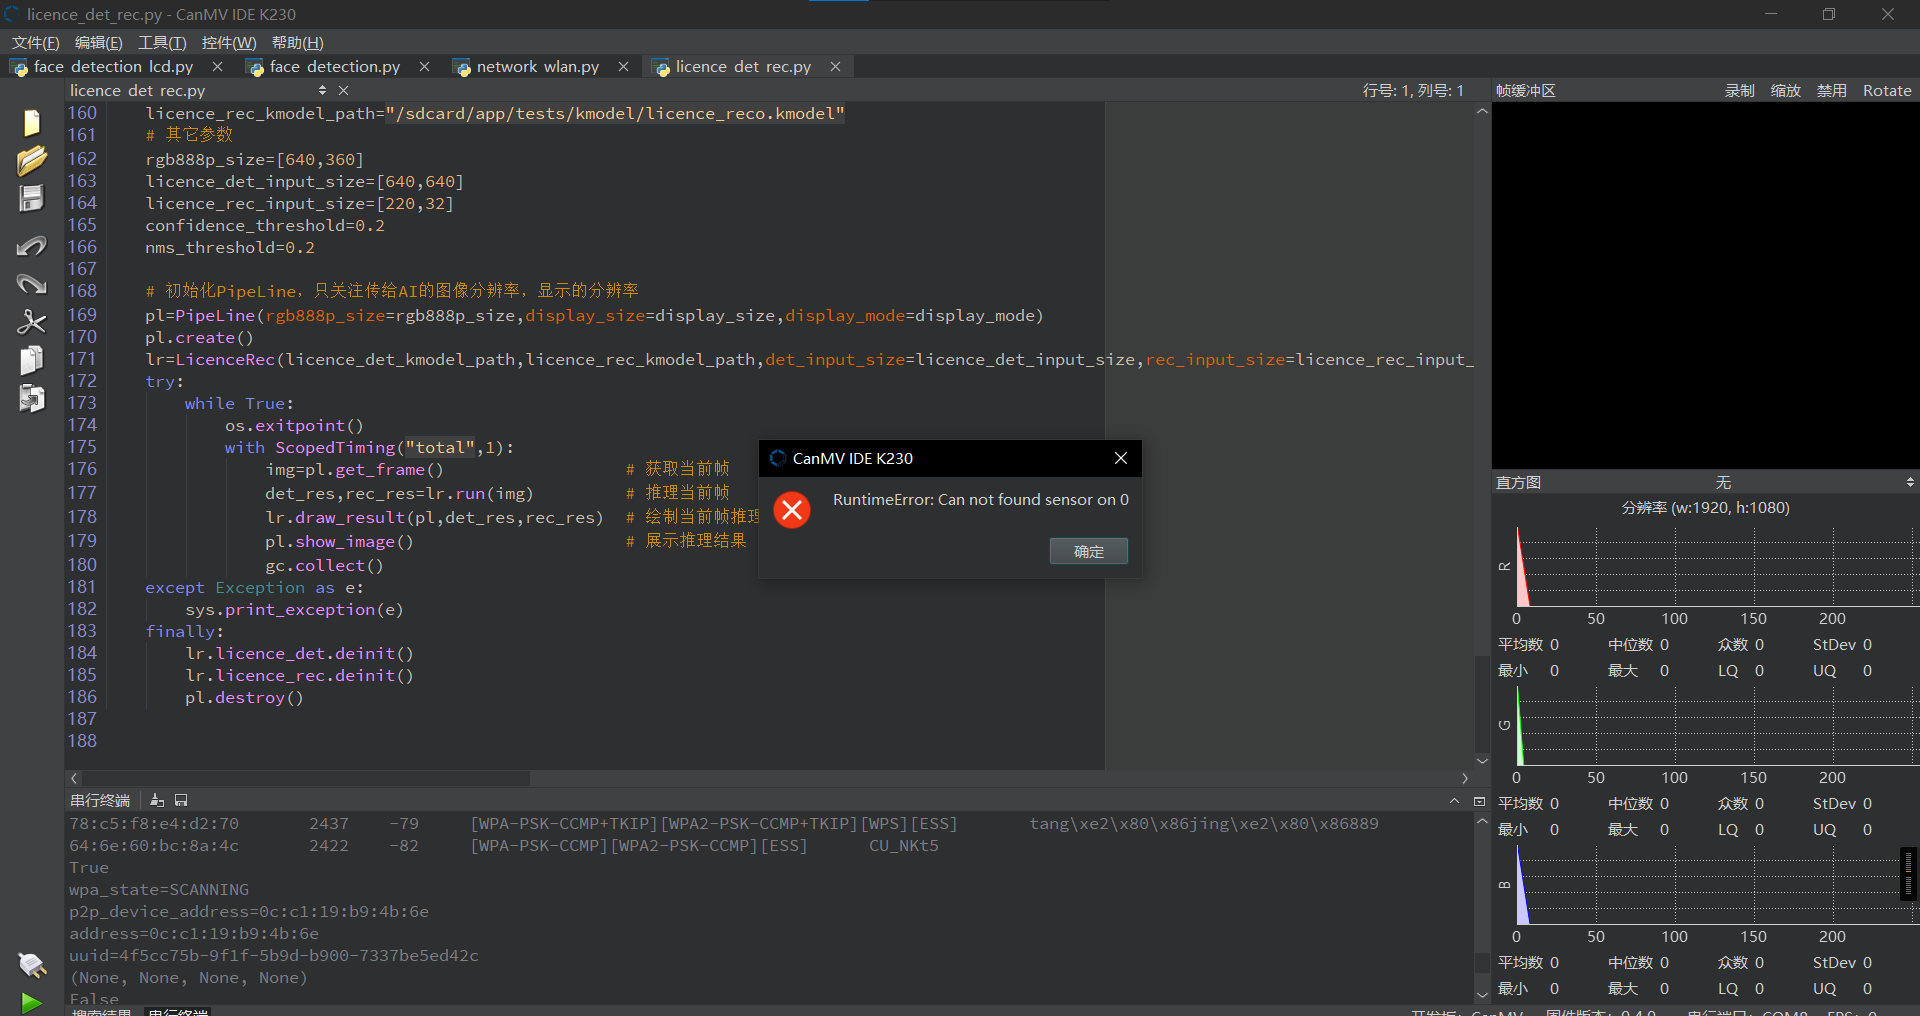Click the Save floppy disk icon
1920x1016 pixels.
[x=31, y=198]
